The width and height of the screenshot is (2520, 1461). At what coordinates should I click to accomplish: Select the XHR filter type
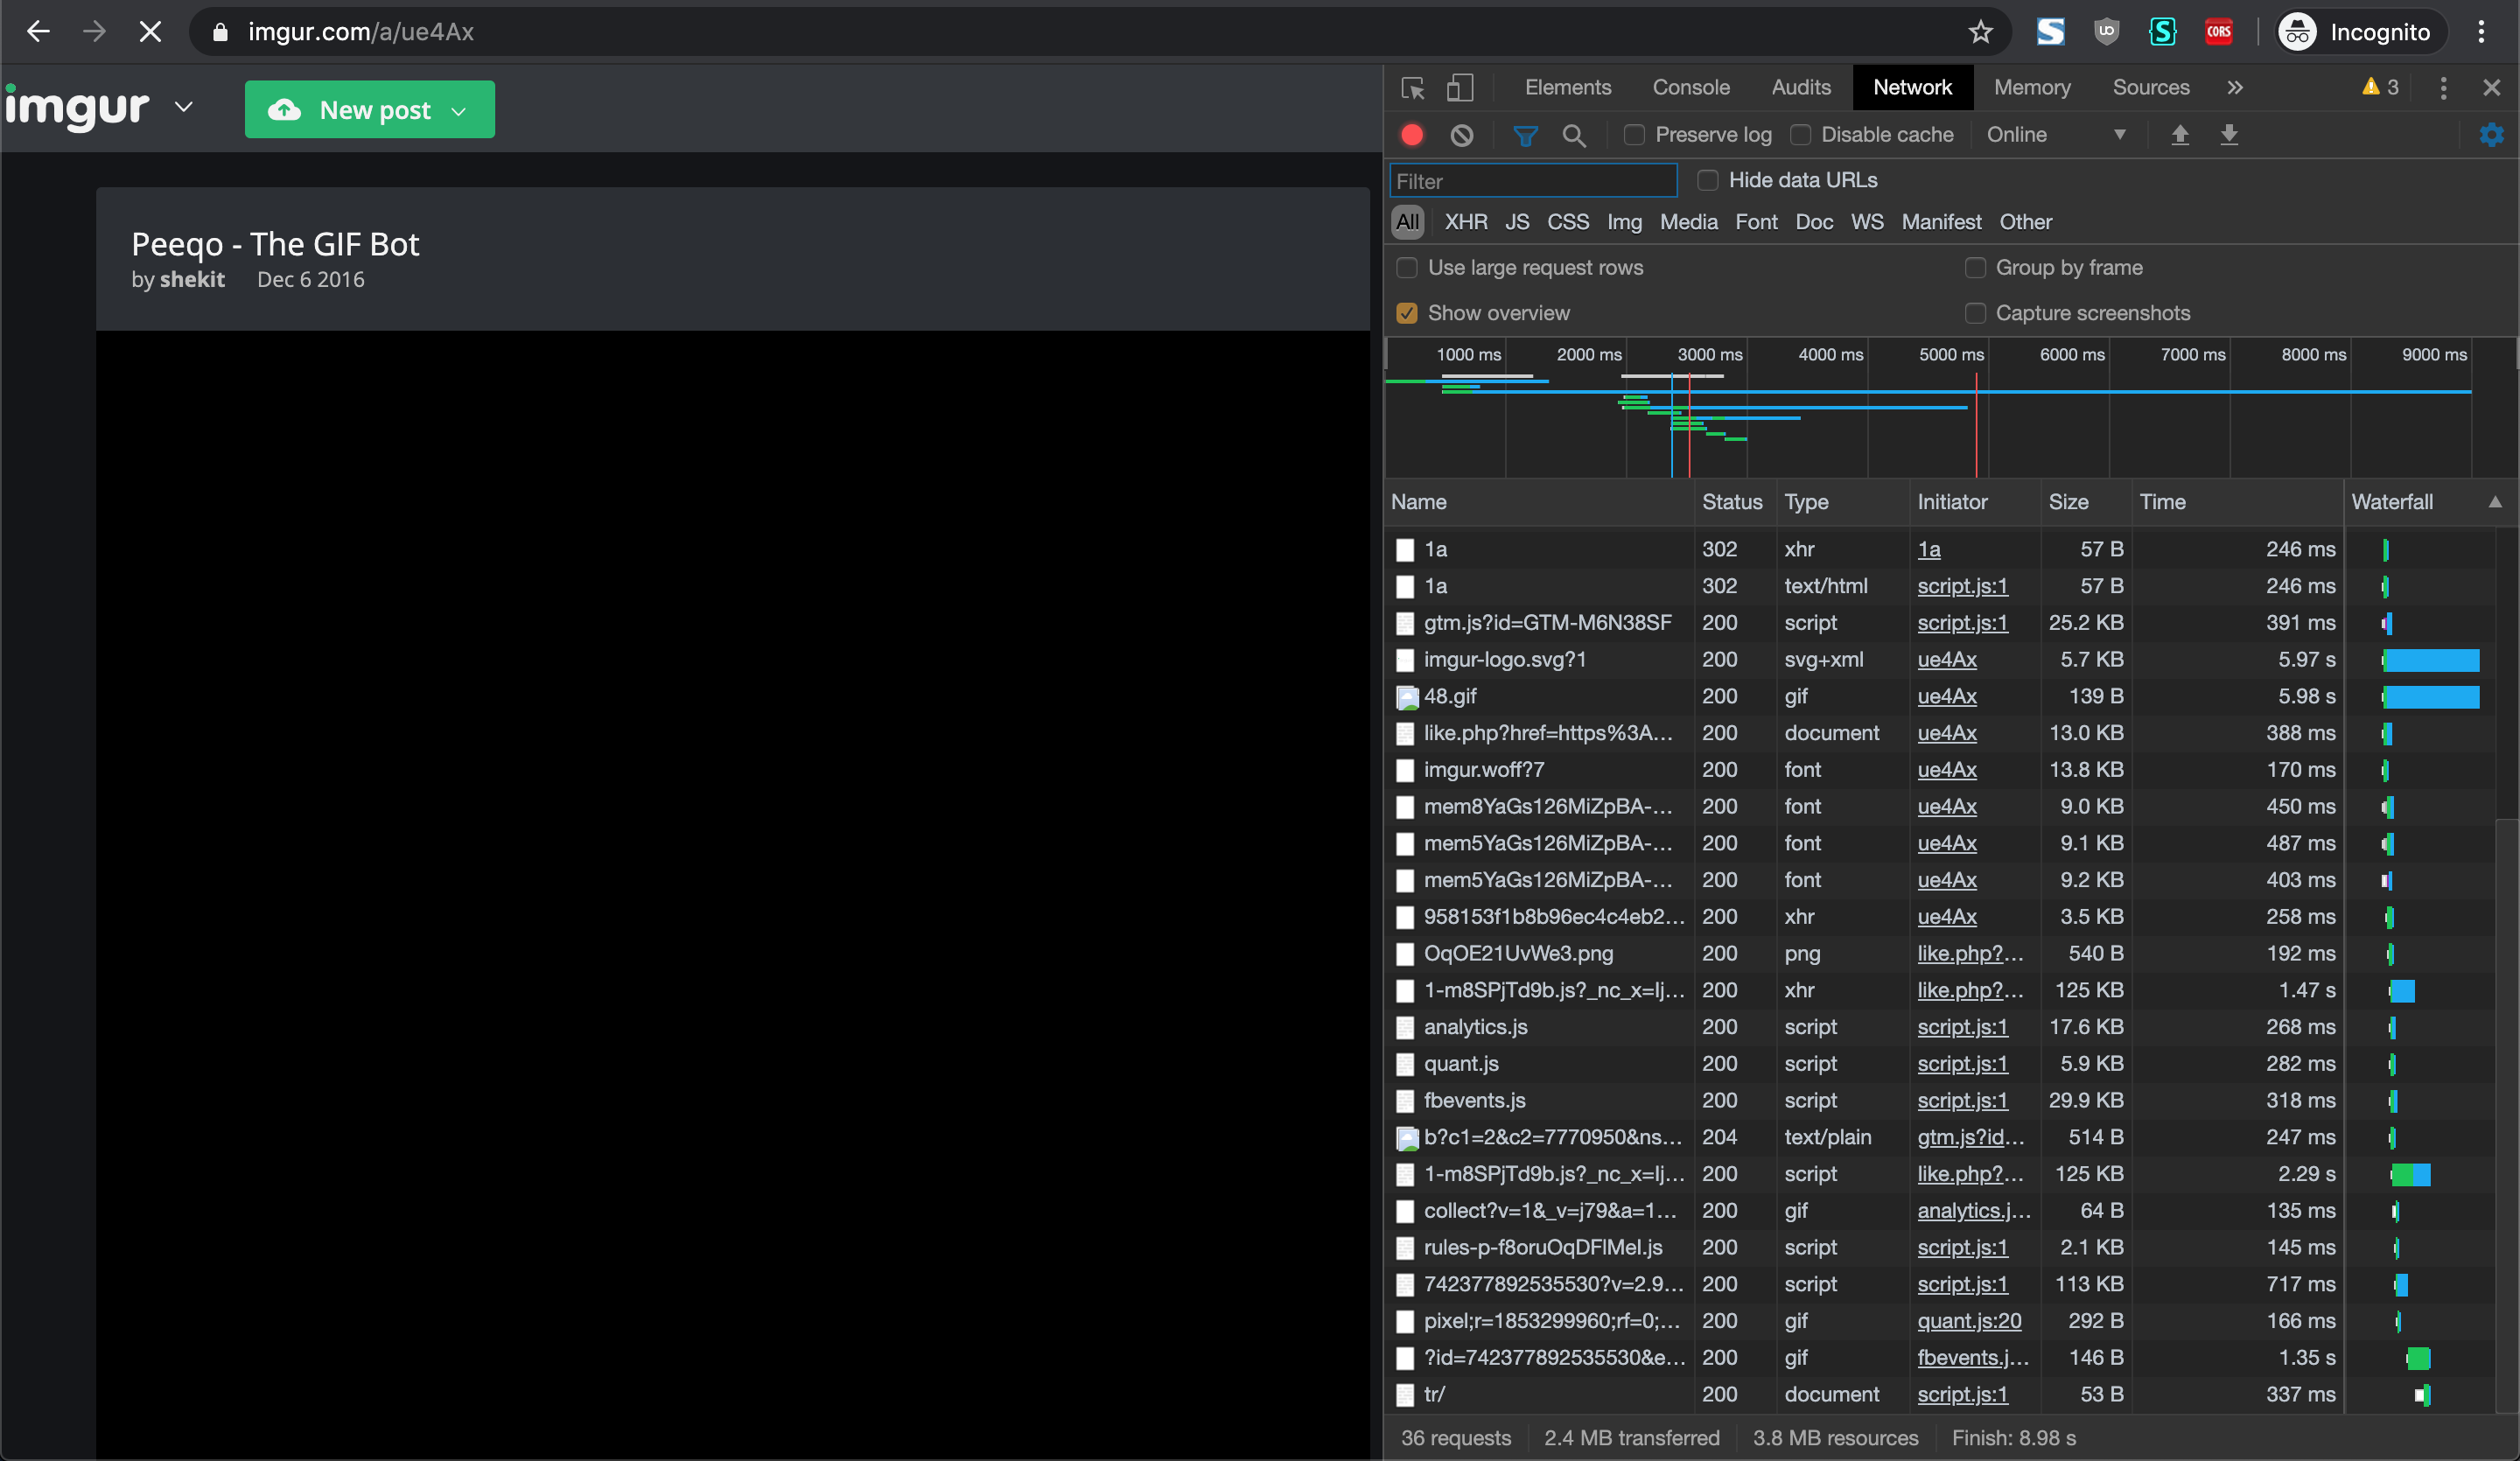(1465, 222)
